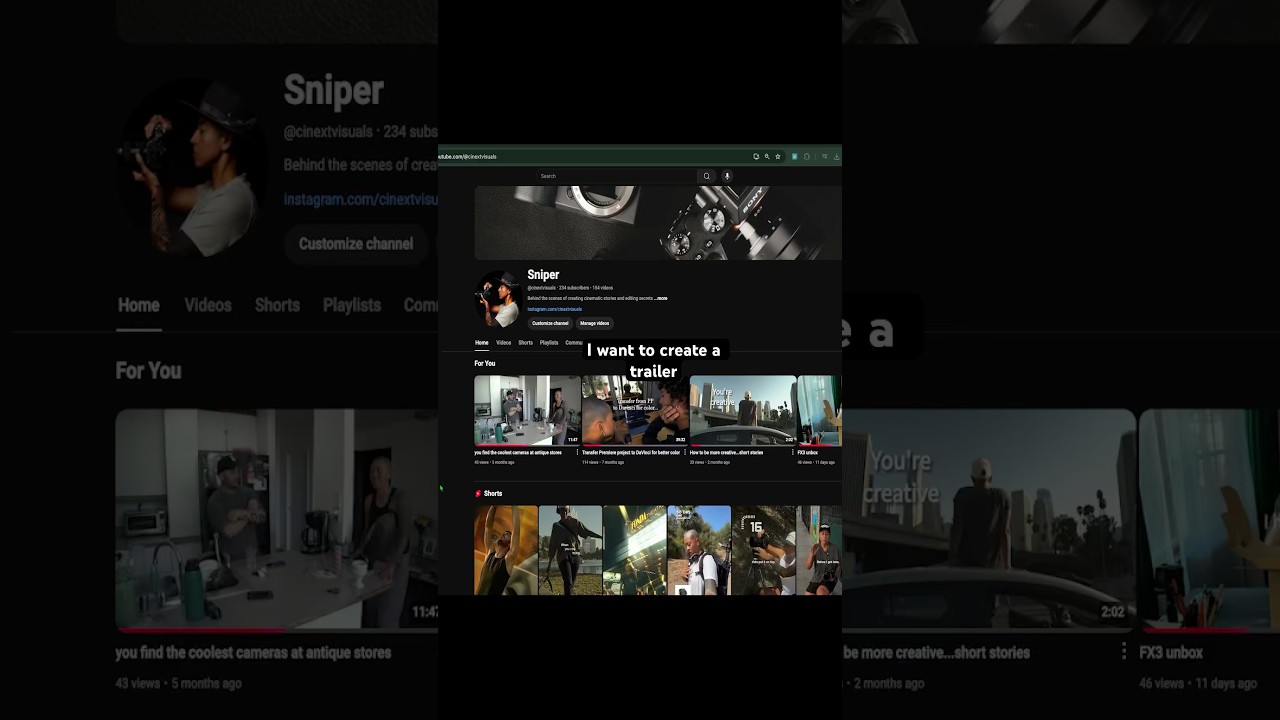
Task: Click the '11 days ago' views line
Action: click(x=816, y=463)
